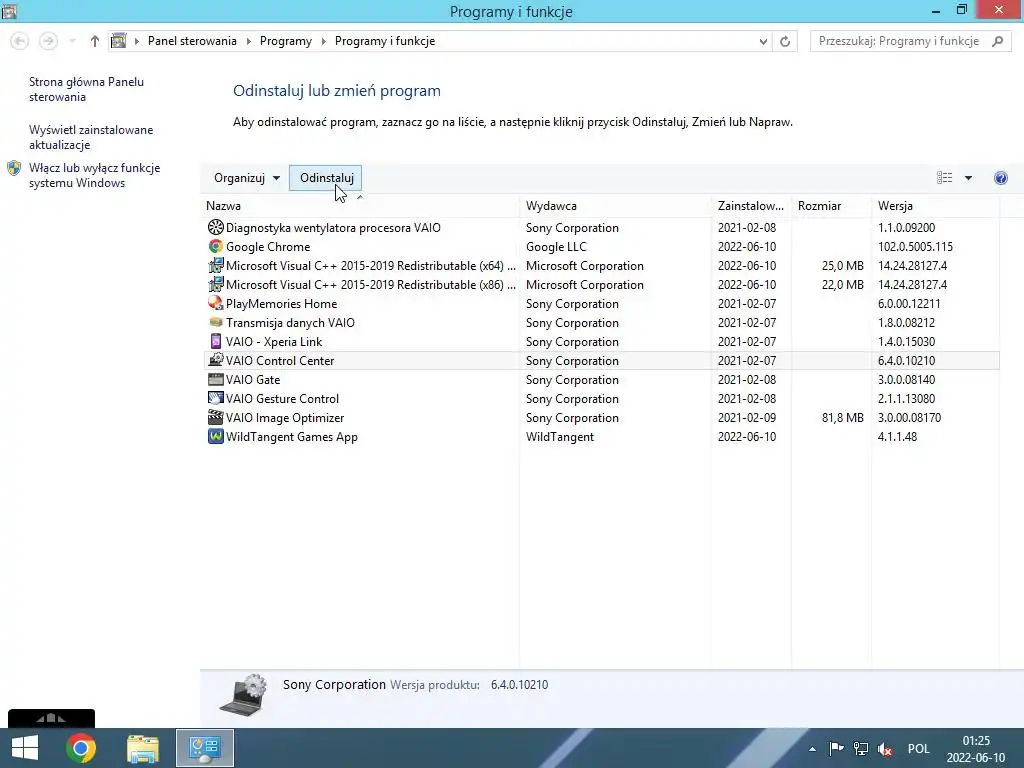This screenshot has width=1024, height=768.
Task: Click the search magnifier icon
Action: [997, 41]
